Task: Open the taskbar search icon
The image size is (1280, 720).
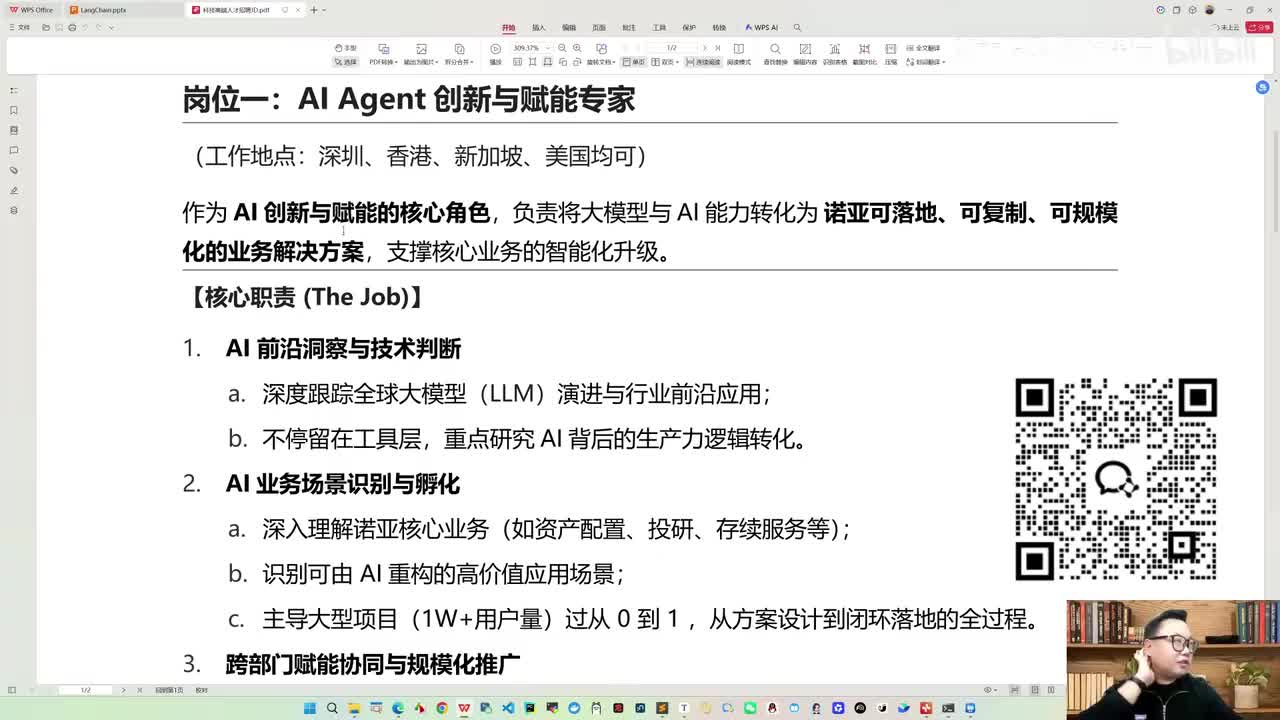Action: (x=332, y=708)
